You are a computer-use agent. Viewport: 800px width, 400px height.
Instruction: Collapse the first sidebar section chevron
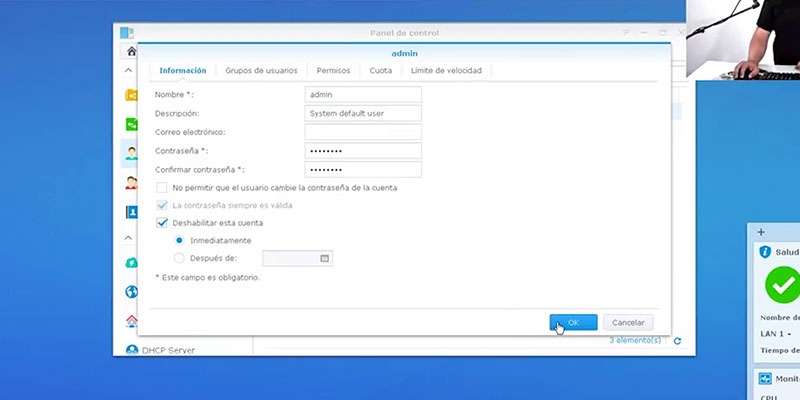[x=129, y=70]
